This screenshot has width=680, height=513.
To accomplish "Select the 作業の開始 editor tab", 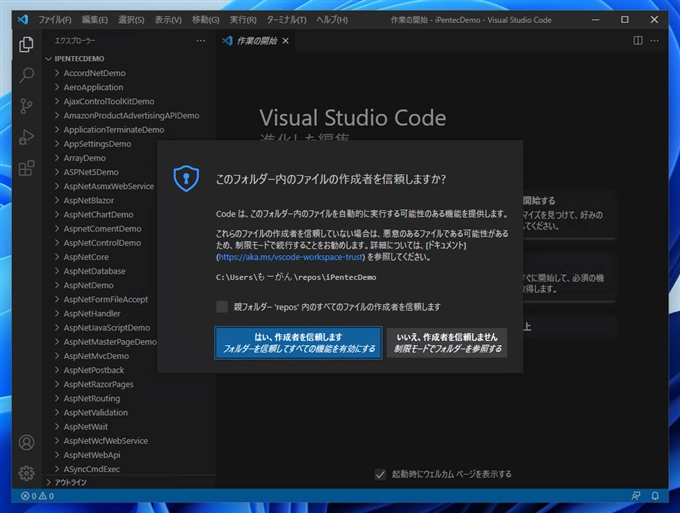I will pos(256,41).
